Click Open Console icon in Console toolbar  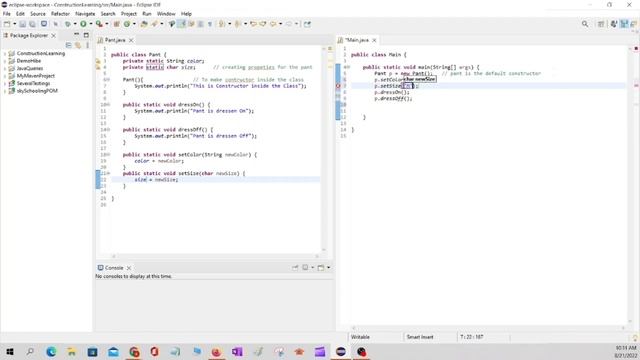(x=321, y=268)
